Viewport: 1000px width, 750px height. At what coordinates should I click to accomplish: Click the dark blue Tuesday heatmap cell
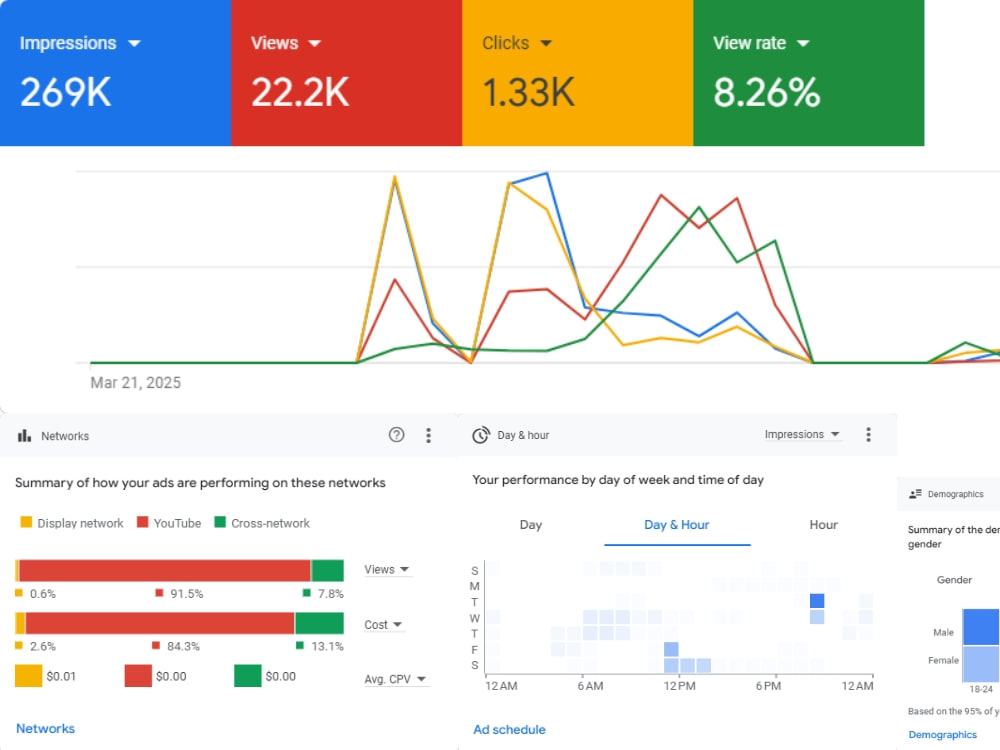(817, 601)
